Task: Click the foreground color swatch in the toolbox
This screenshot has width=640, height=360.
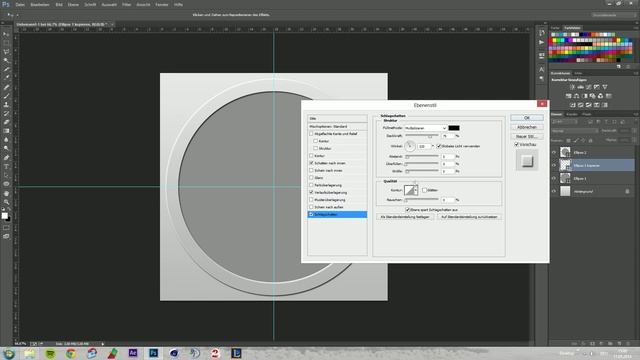Action: (x=4, y=216)
